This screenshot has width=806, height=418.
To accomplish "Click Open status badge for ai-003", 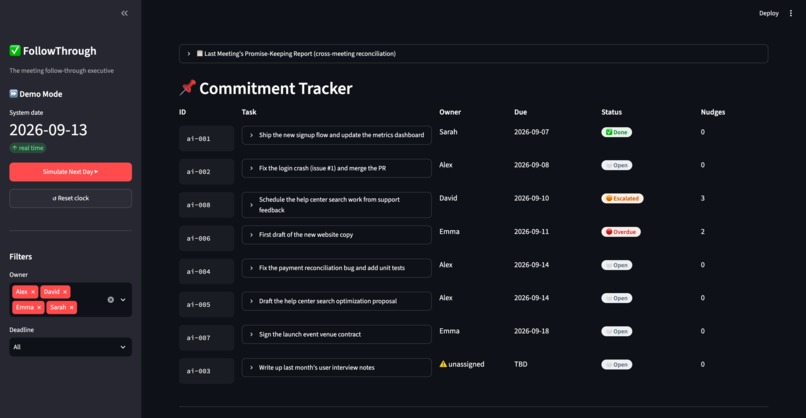I will (616, 365).
